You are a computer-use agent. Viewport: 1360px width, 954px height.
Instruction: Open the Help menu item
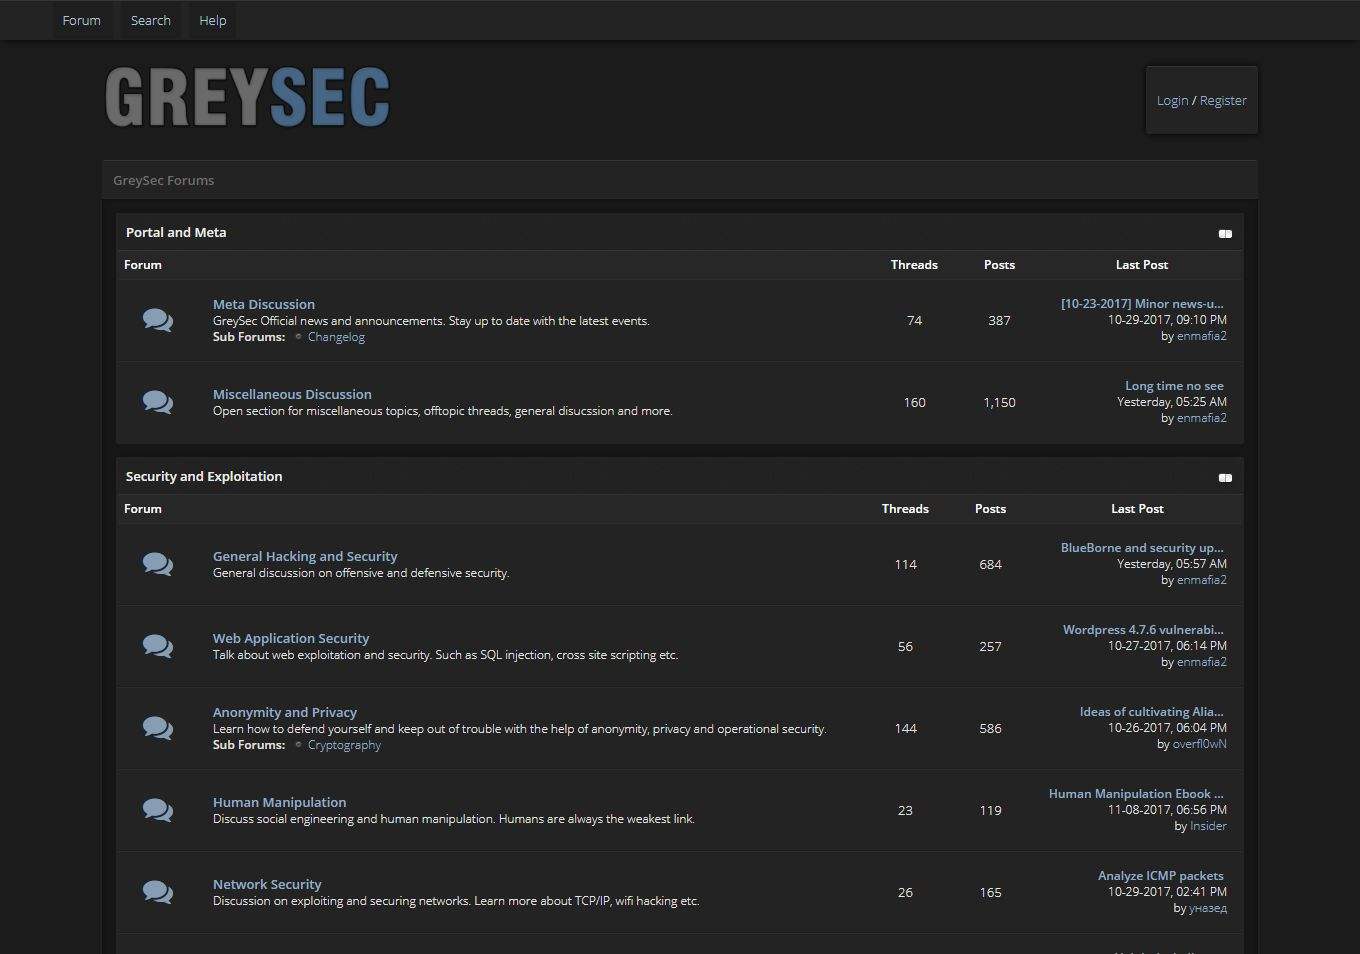click(212, 20)
